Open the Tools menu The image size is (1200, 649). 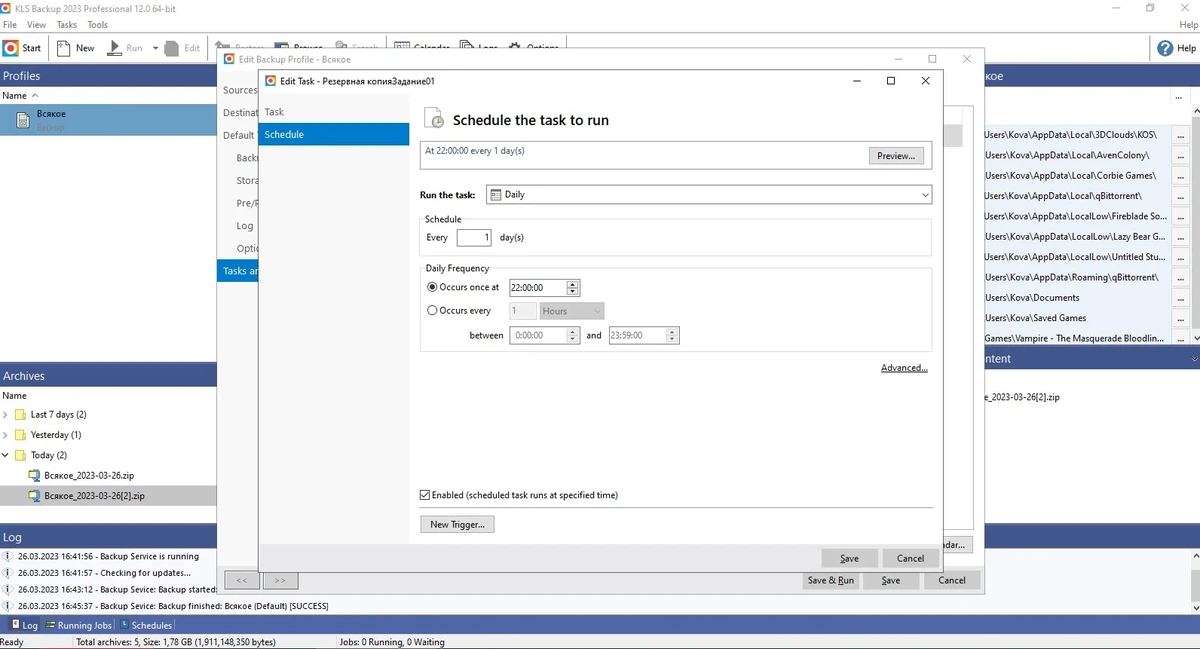(x=98, y=24)
